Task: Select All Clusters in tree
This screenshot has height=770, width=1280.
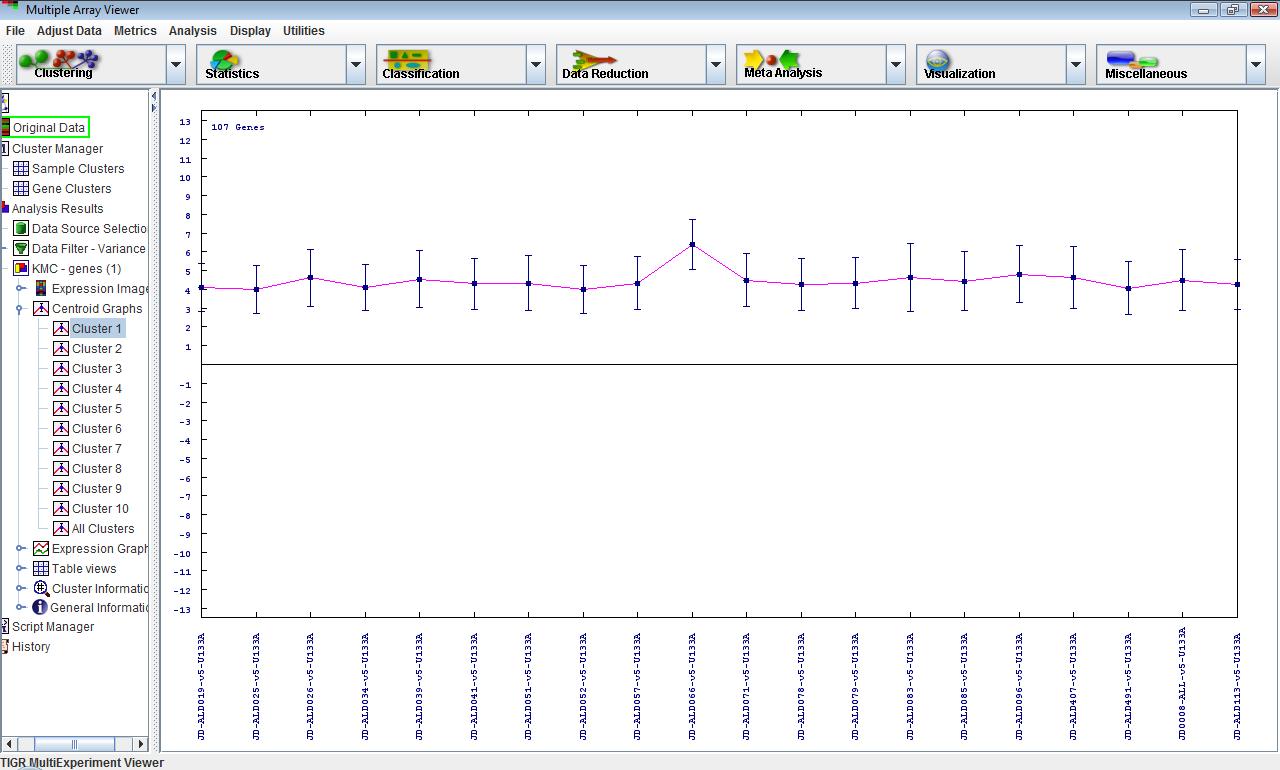Action: coord(102,528)
